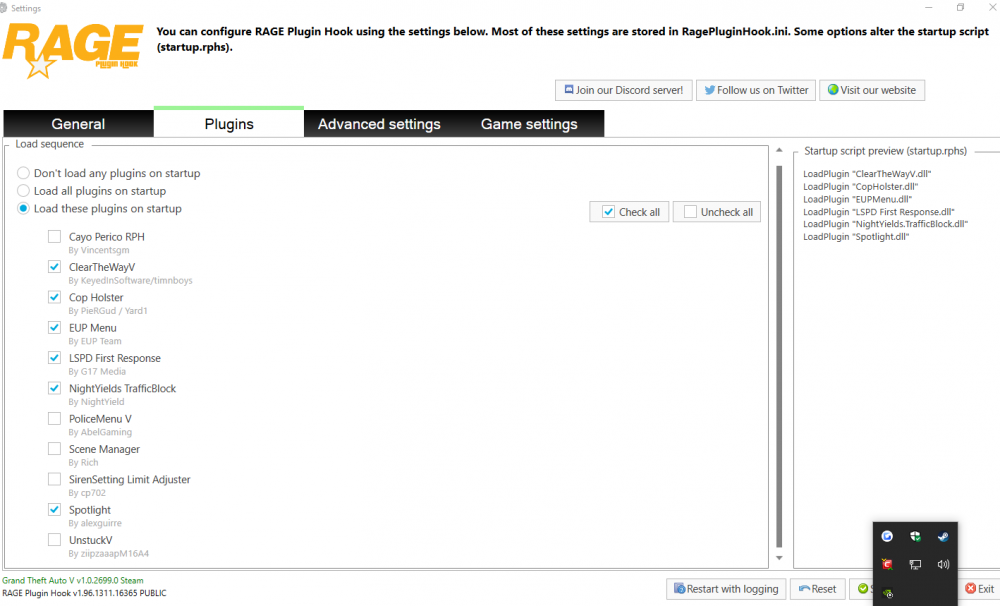
Task: Click LoadPlugin "EUPMenu.dll" script line
Action: tap(858, 199)
